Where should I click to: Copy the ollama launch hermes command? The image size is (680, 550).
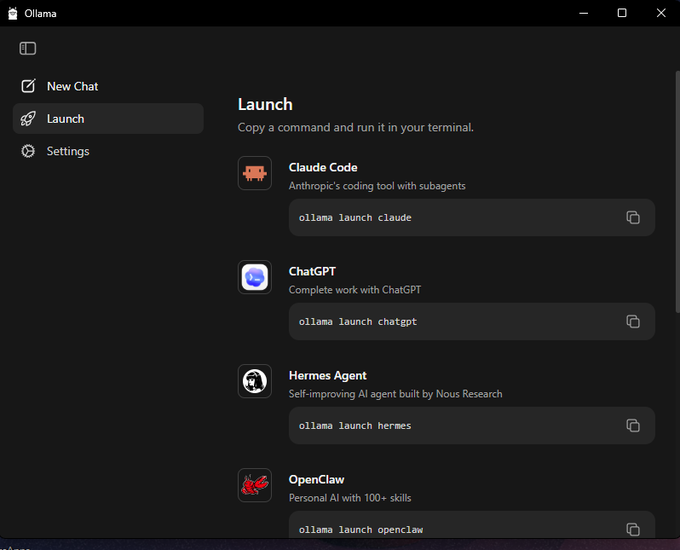(633, 426)
